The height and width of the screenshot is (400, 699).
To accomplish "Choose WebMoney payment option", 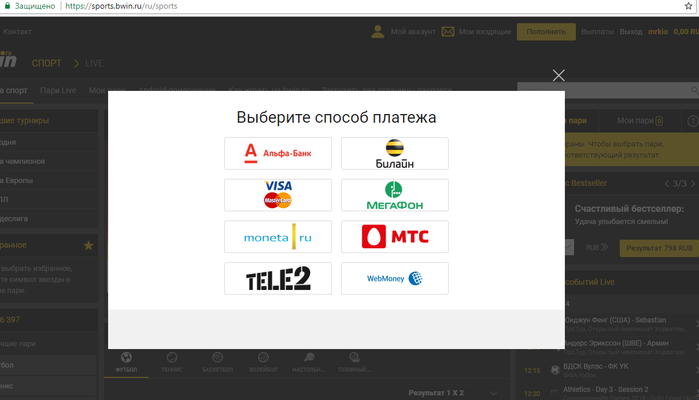I will click(x=395, y=278).
